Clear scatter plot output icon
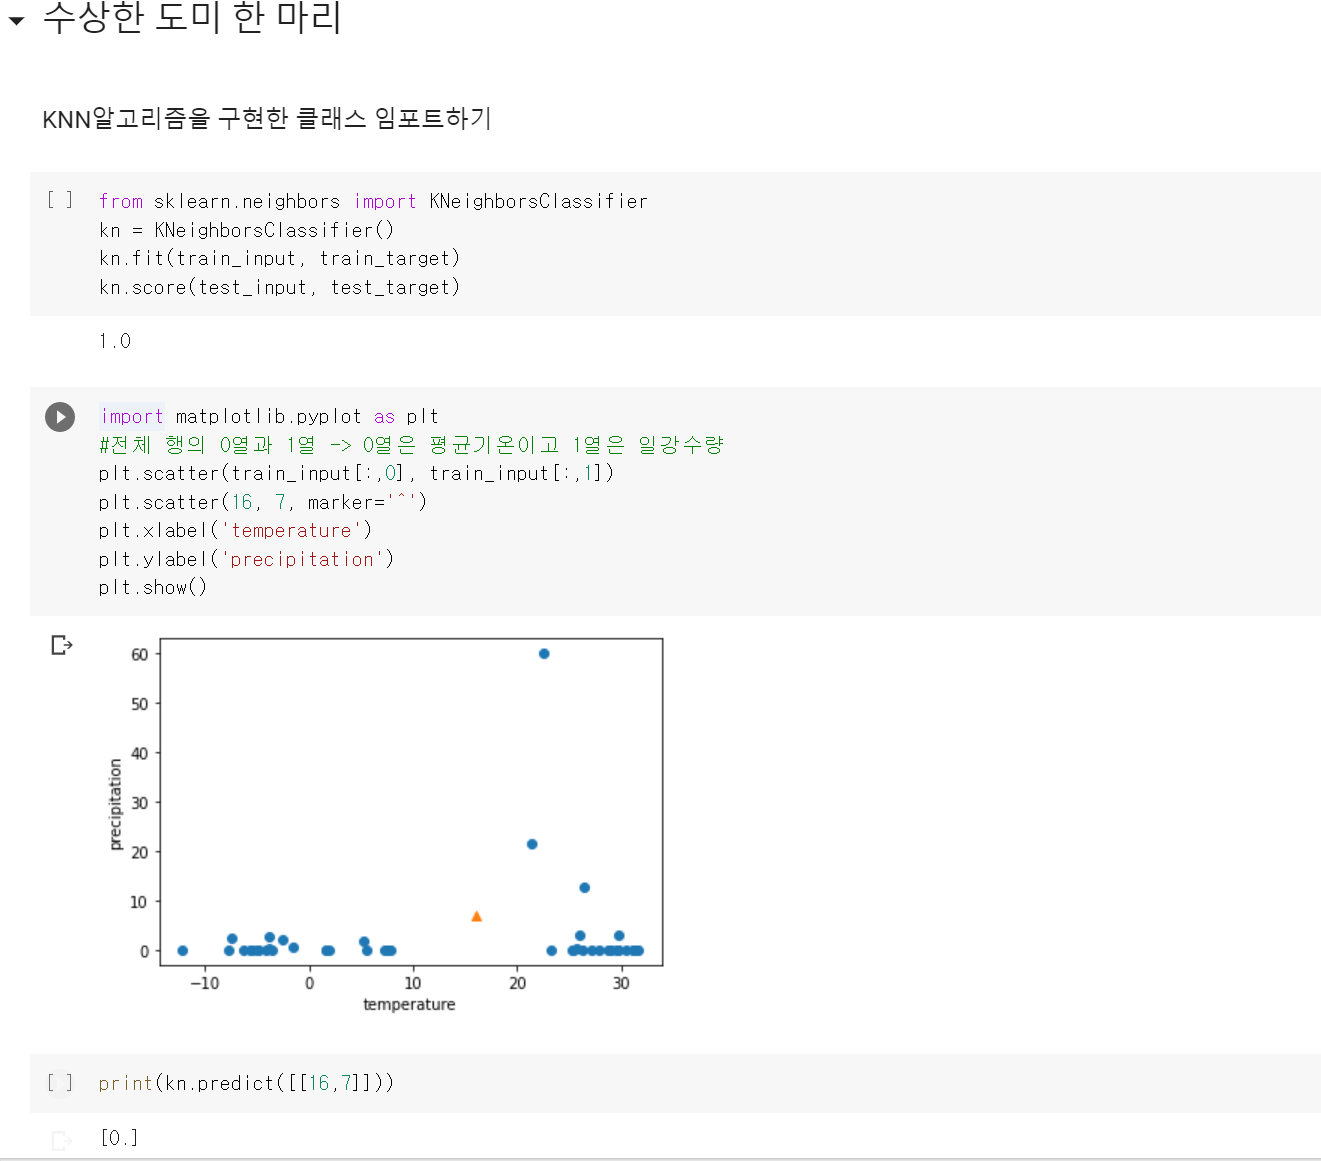This screenshot has height=1161, width=1321. click(62, 645)
